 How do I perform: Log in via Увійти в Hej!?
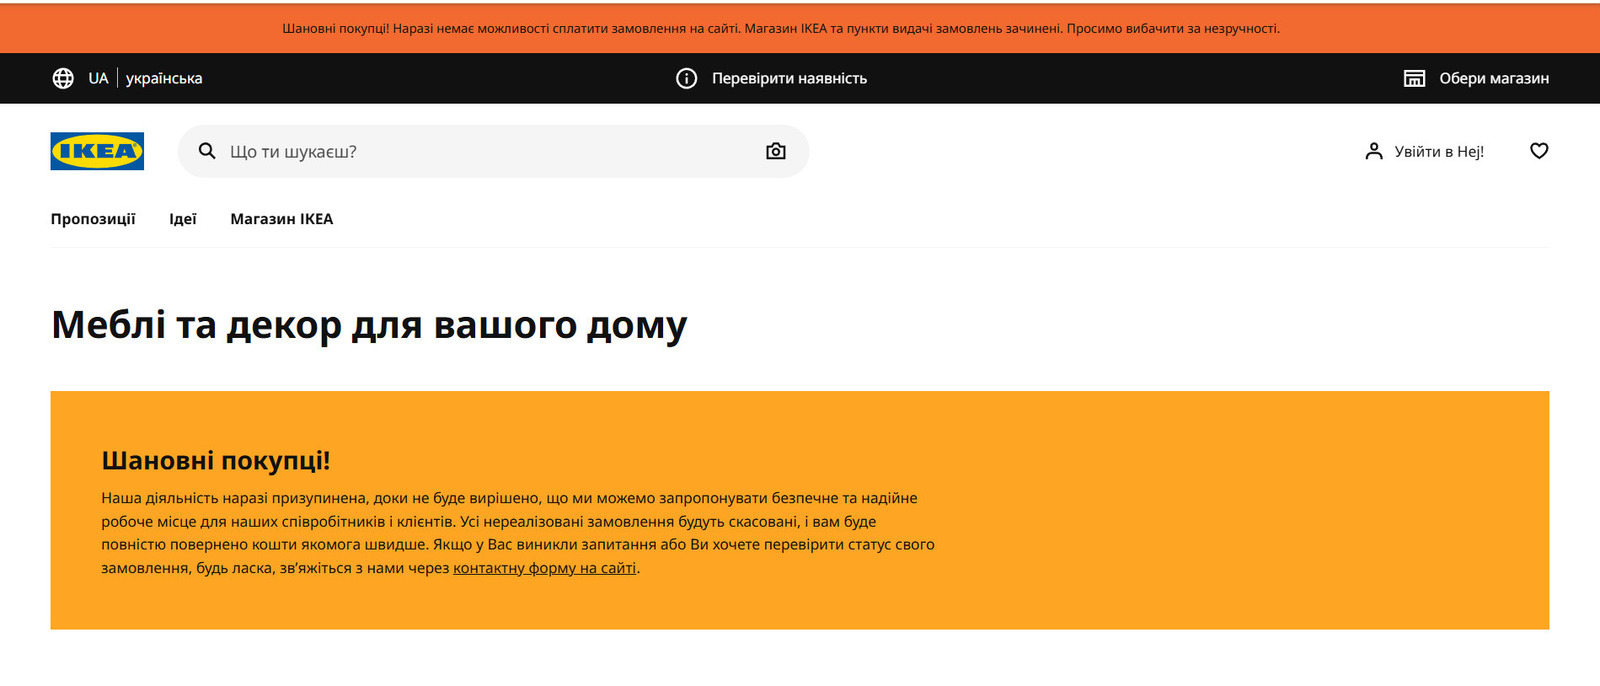point(1439,151)
